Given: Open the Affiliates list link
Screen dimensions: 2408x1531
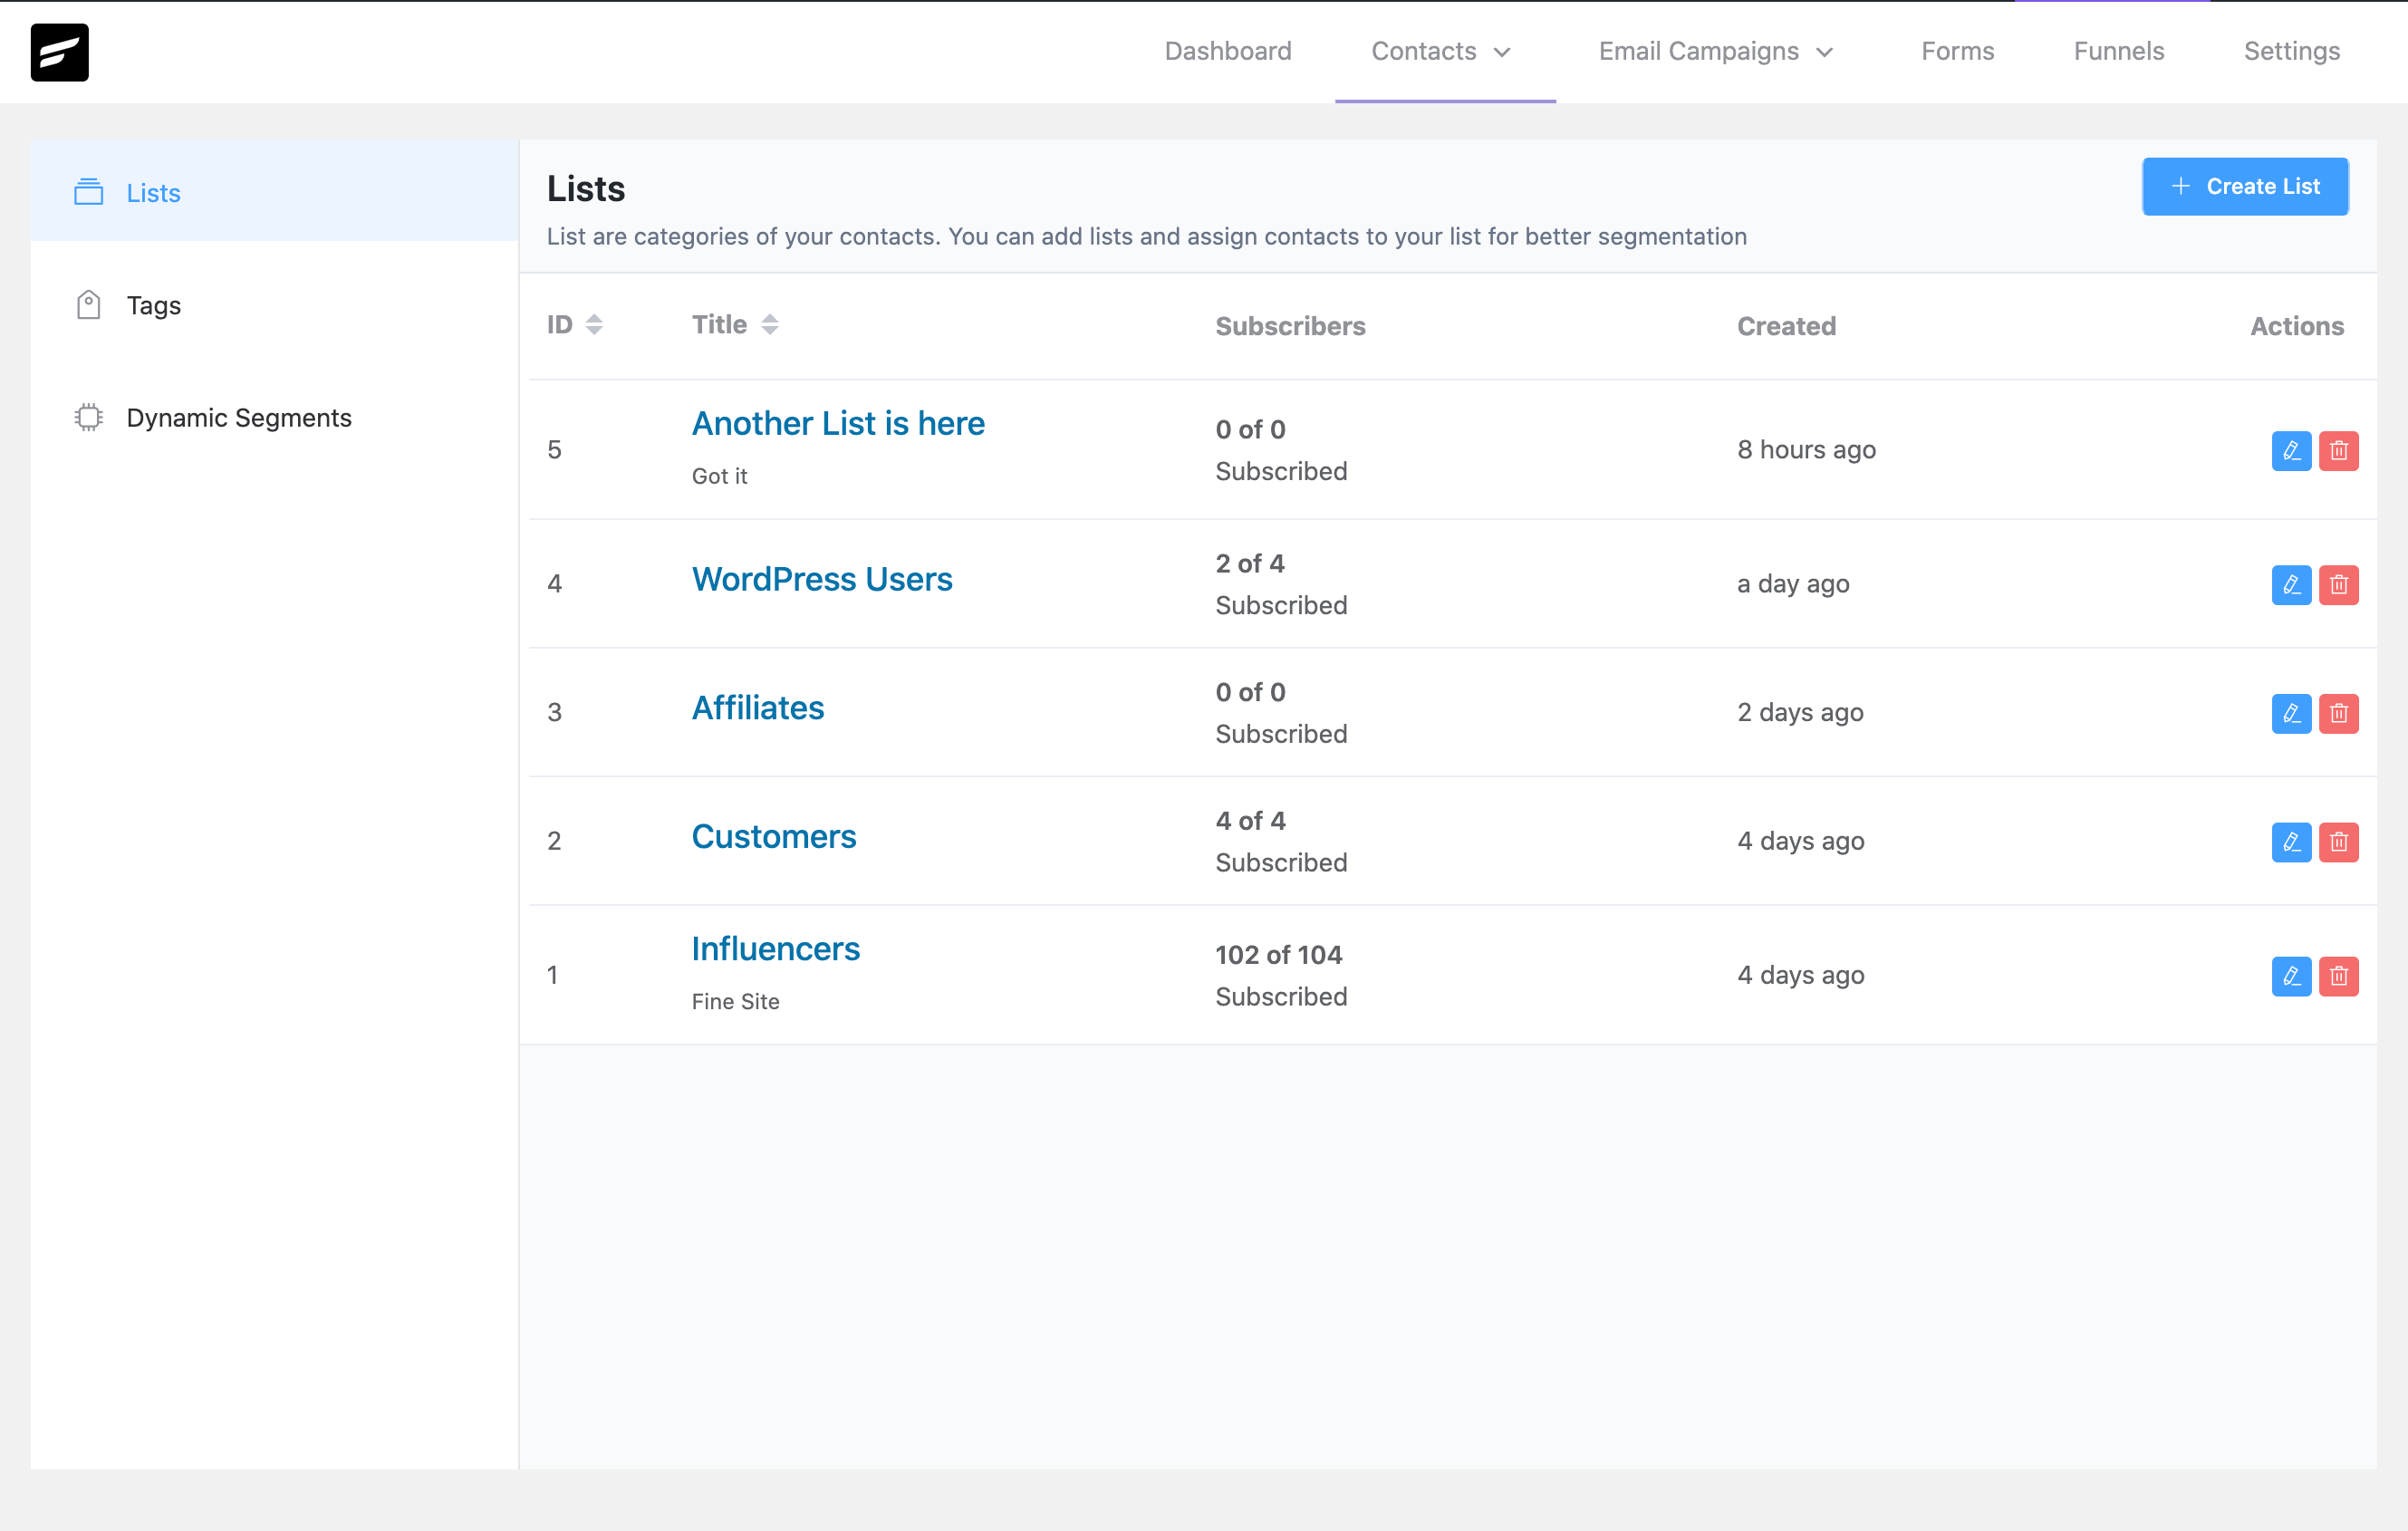Looking at the screenshot, I should pyautogui.click(x=758, y=708).
